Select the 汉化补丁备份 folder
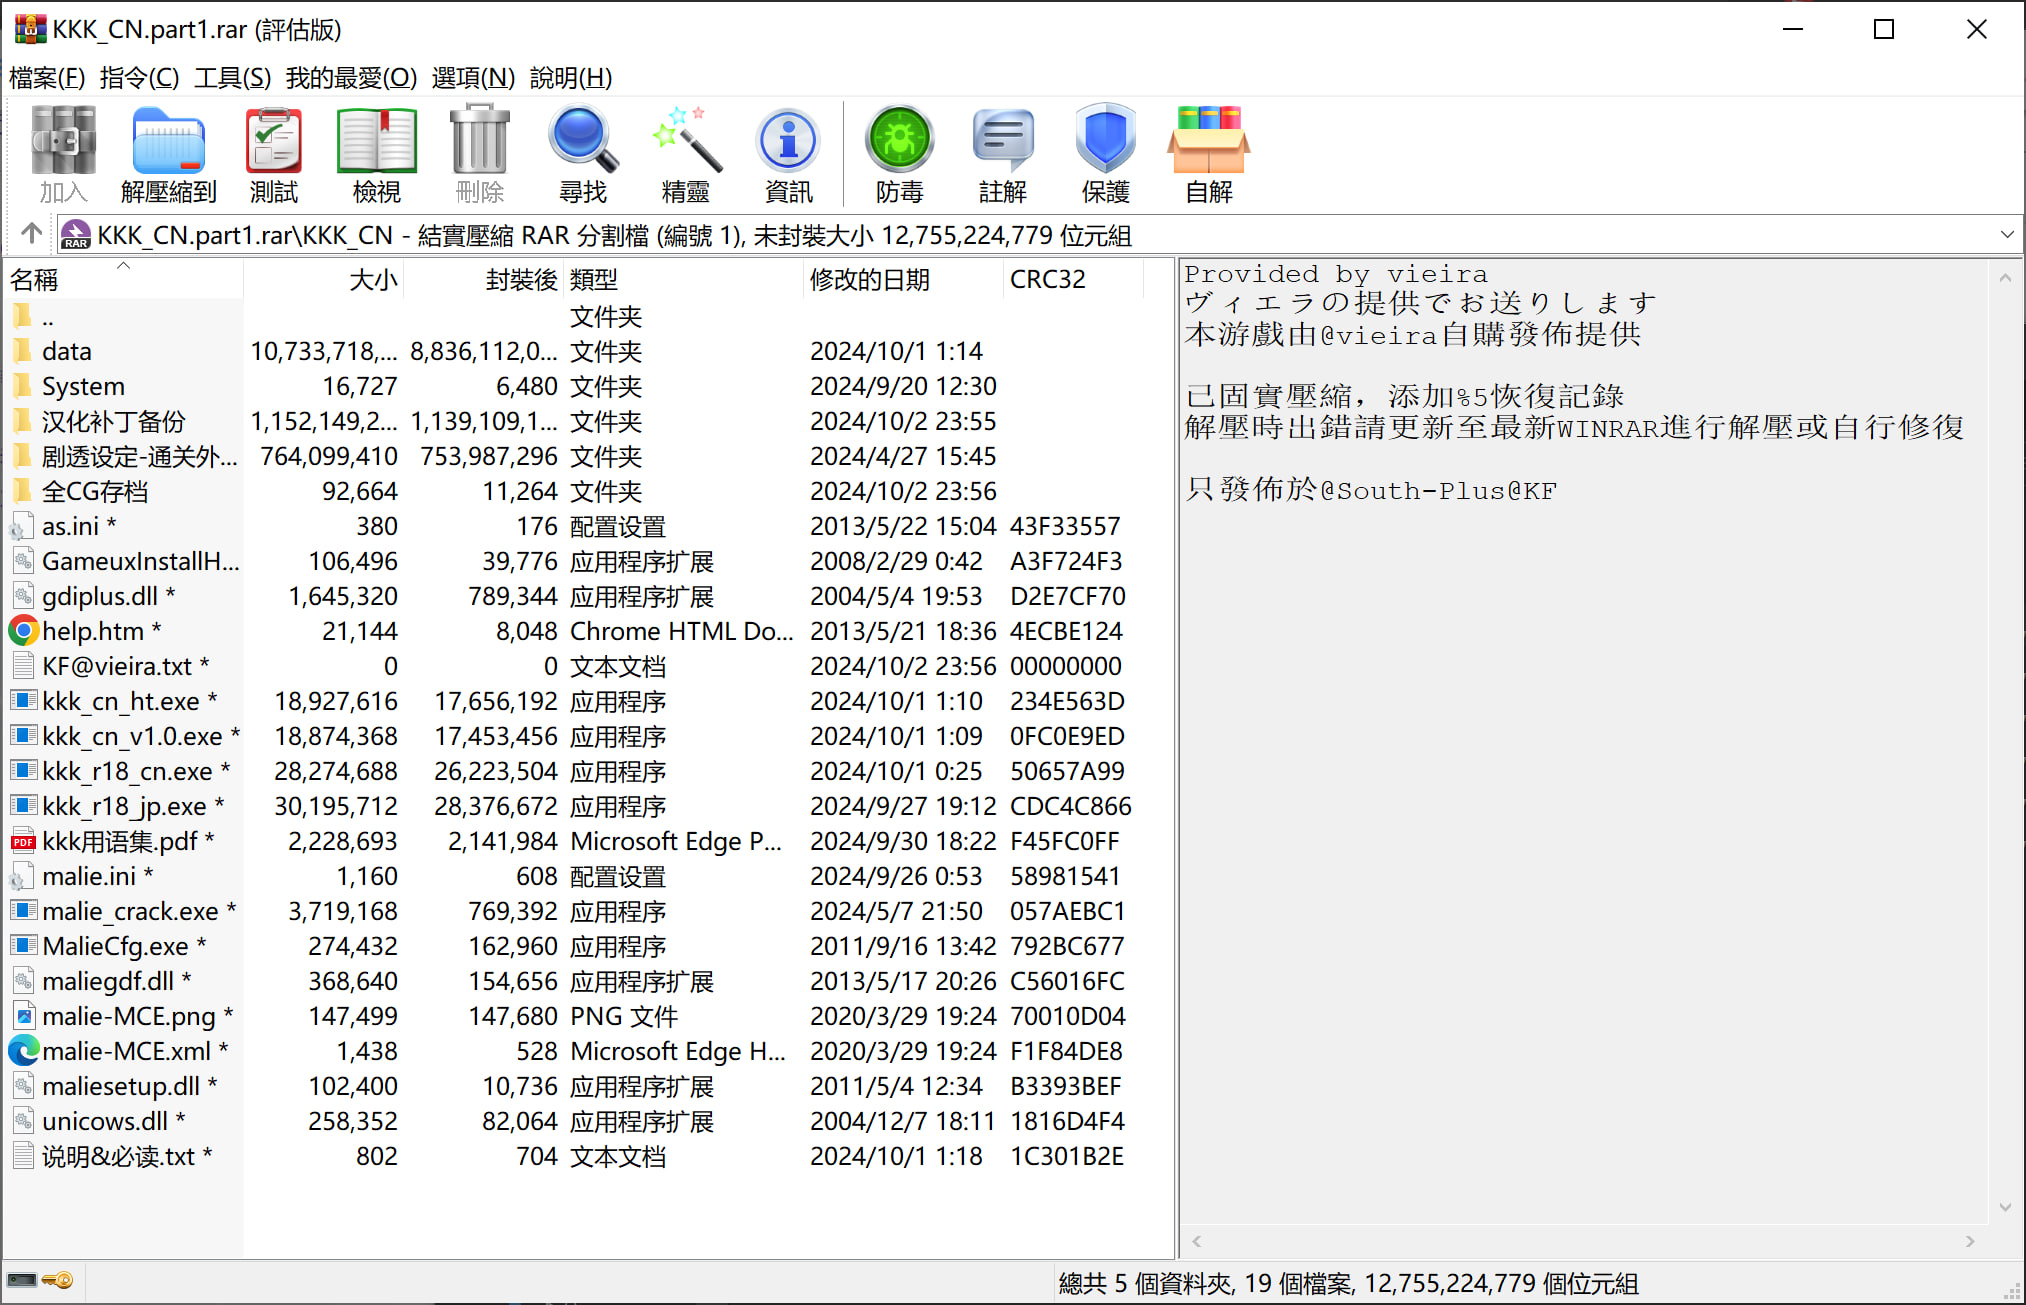The width and height of the screenshot is (2026, 1305). [x=113, y=421]
